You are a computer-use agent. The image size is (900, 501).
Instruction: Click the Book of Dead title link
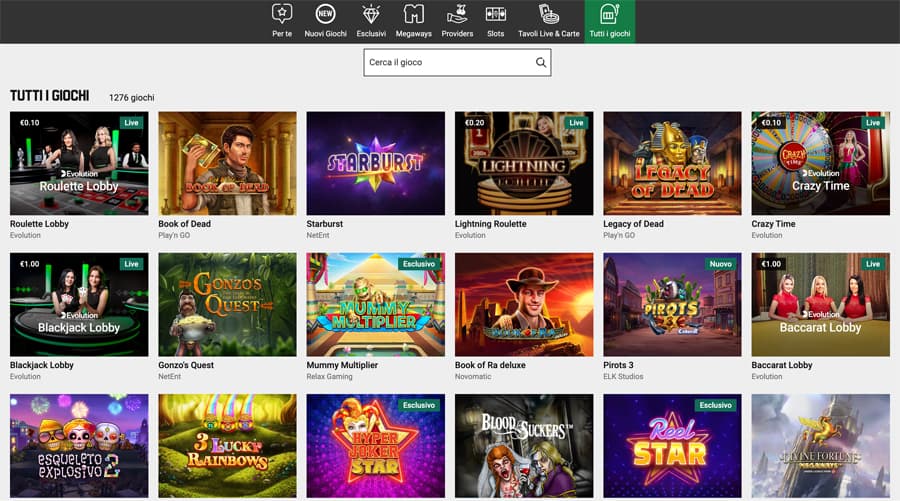coord(184,224)
